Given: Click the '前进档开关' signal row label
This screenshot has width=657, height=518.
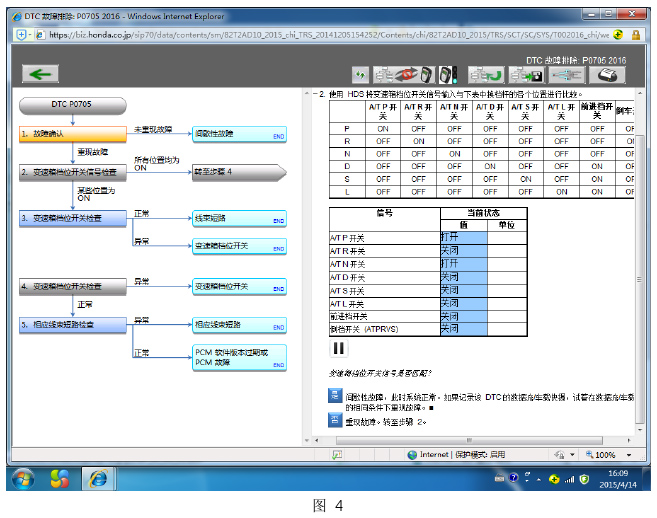Looking at the screenshot, I should 349,317.
